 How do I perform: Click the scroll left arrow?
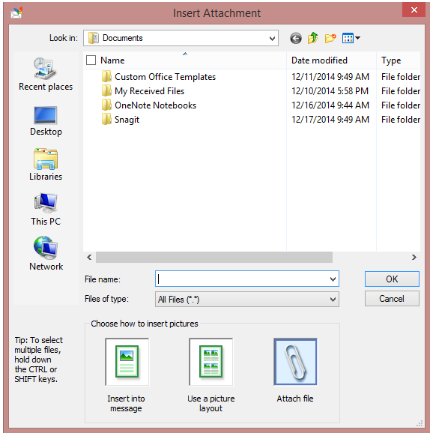pos(89,257)
